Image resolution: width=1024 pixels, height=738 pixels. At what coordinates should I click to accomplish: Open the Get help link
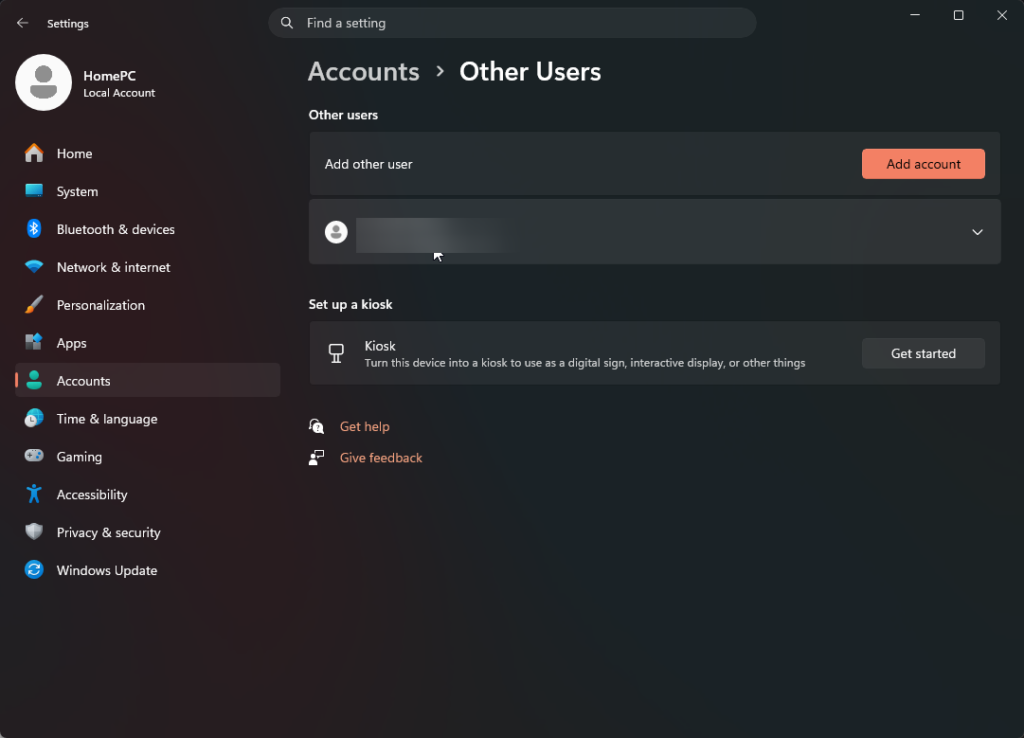(x=364, y=426)
